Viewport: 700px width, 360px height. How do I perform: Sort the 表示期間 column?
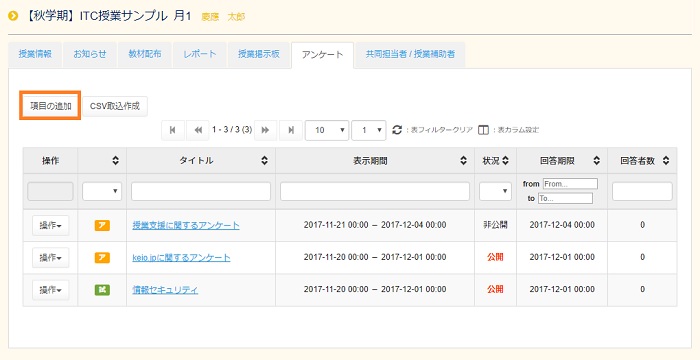click(463, 160)
